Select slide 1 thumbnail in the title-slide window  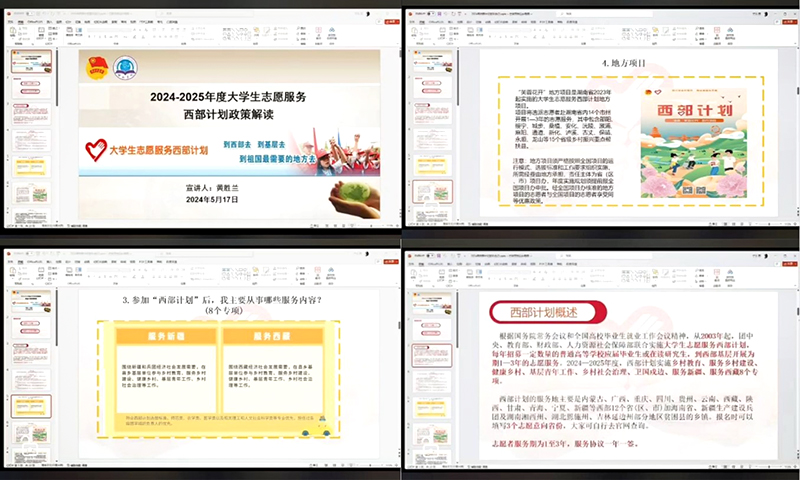tap(31, 62)
